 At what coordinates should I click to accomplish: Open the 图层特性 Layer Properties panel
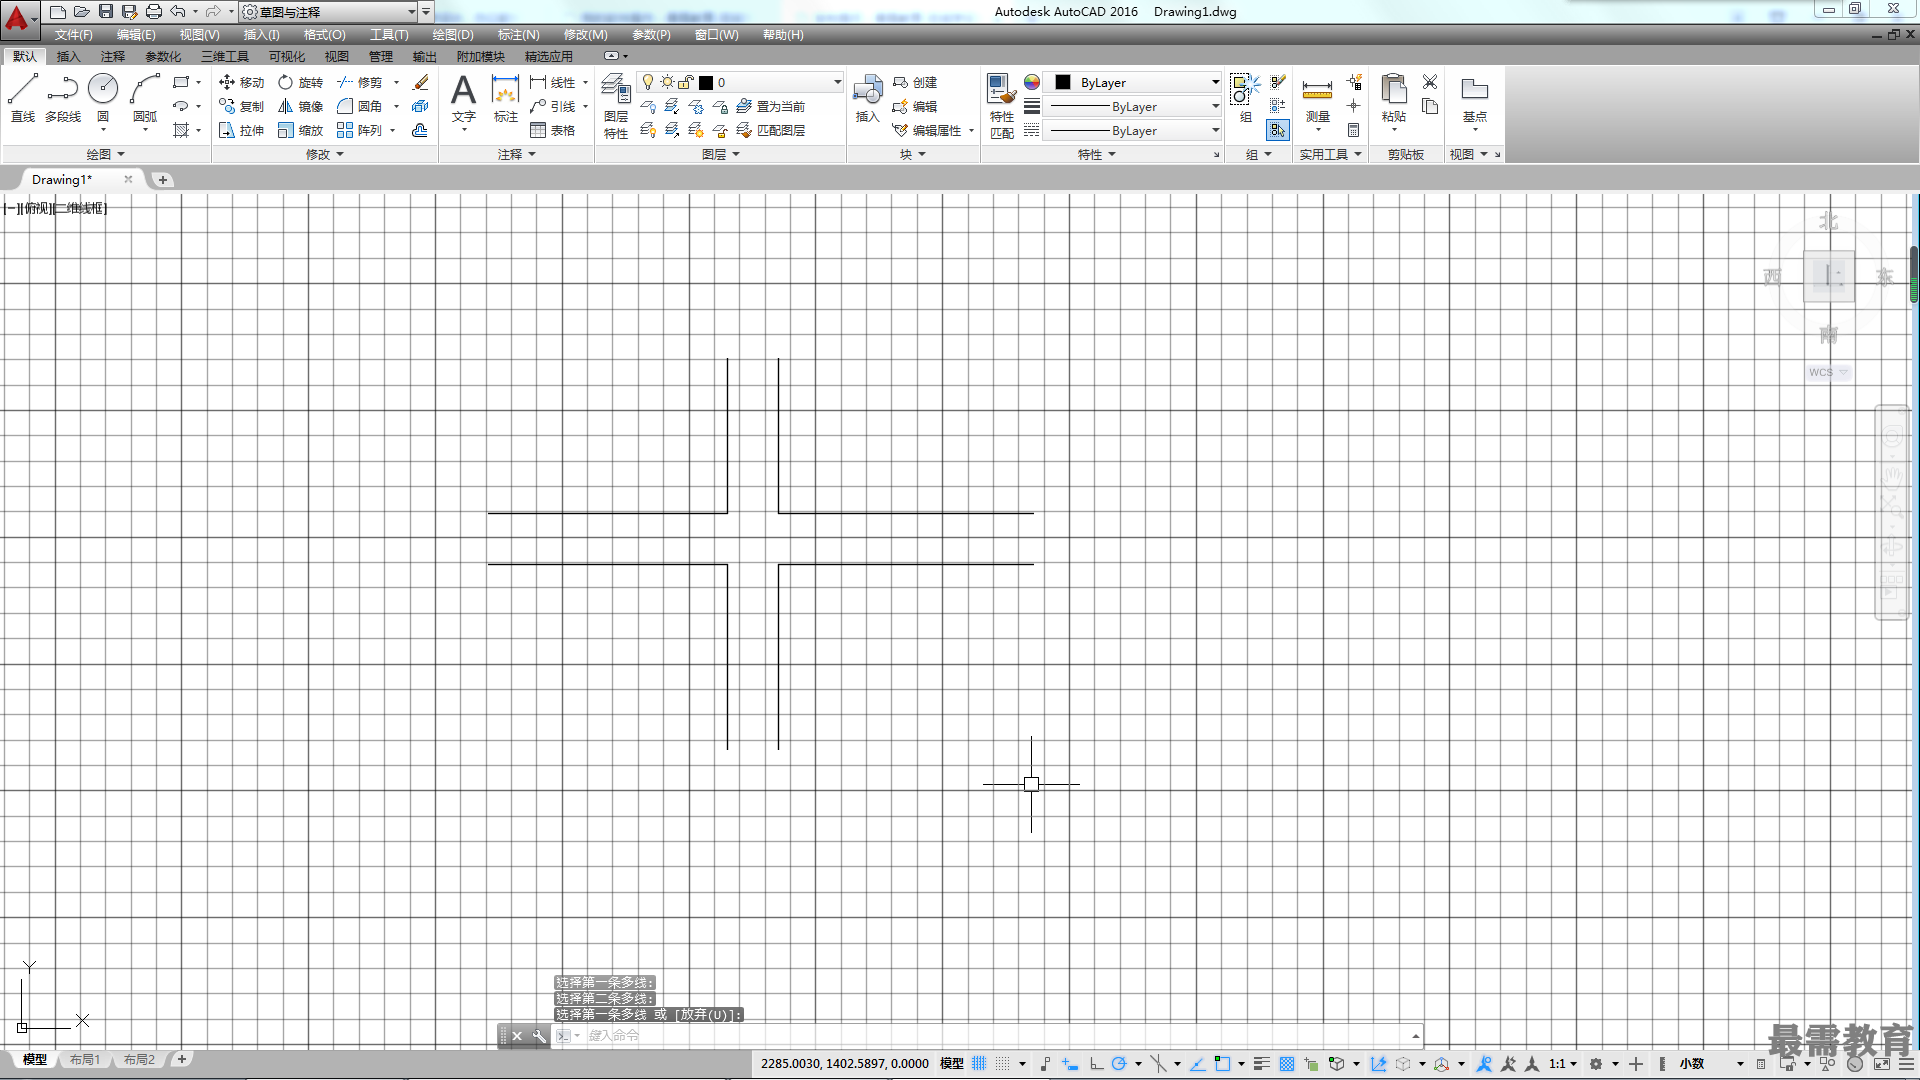click(616, 106)
